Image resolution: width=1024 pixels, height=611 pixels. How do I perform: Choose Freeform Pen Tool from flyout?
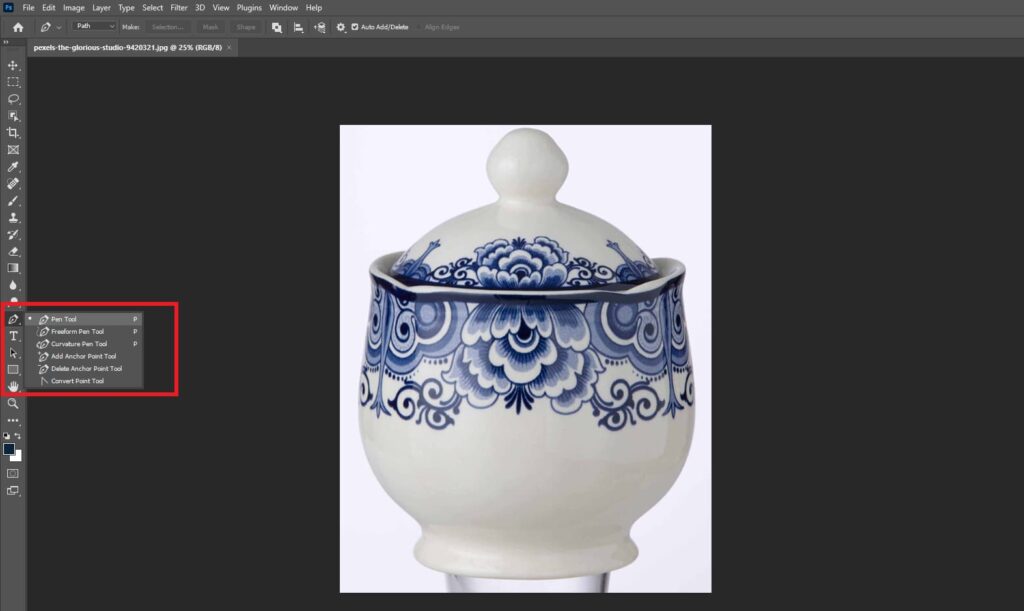(x=85, y=332)
